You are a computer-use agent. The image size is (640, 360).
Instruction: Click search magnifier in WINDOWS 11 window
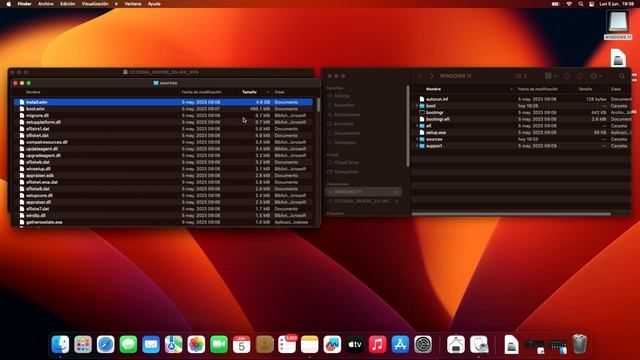click(x=622, y=76)
